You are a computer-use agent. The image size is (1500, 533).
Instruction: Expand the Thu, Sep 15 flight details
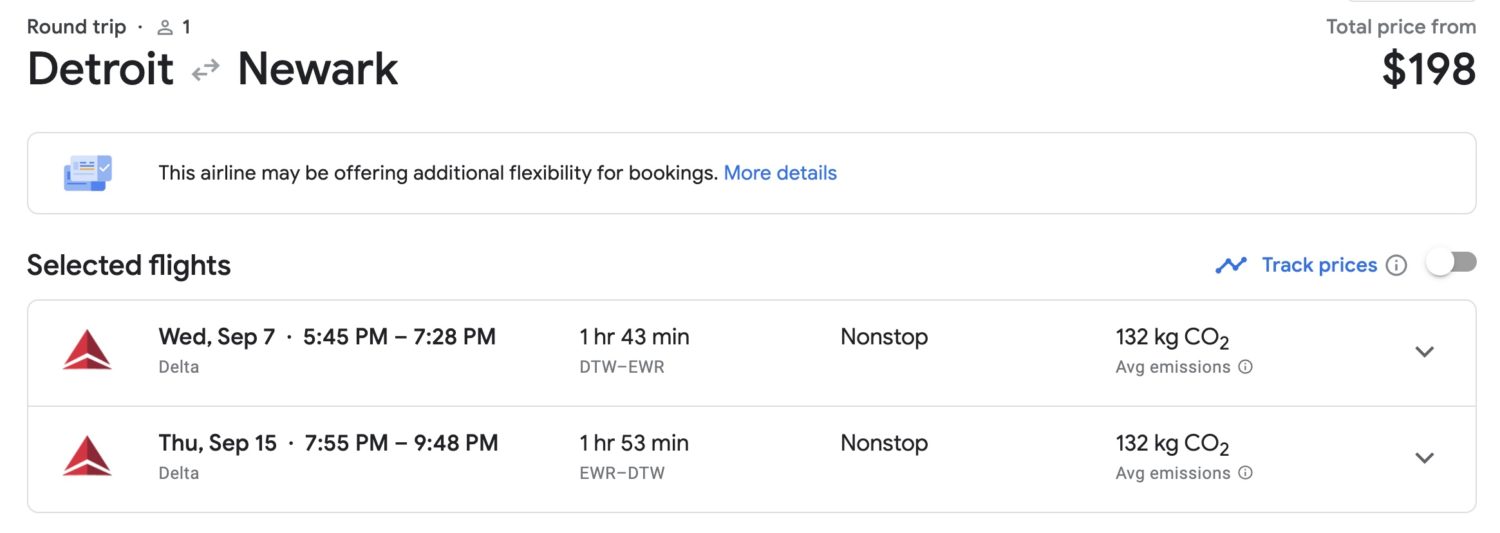pyautogui.click(x=1425, y=458)
